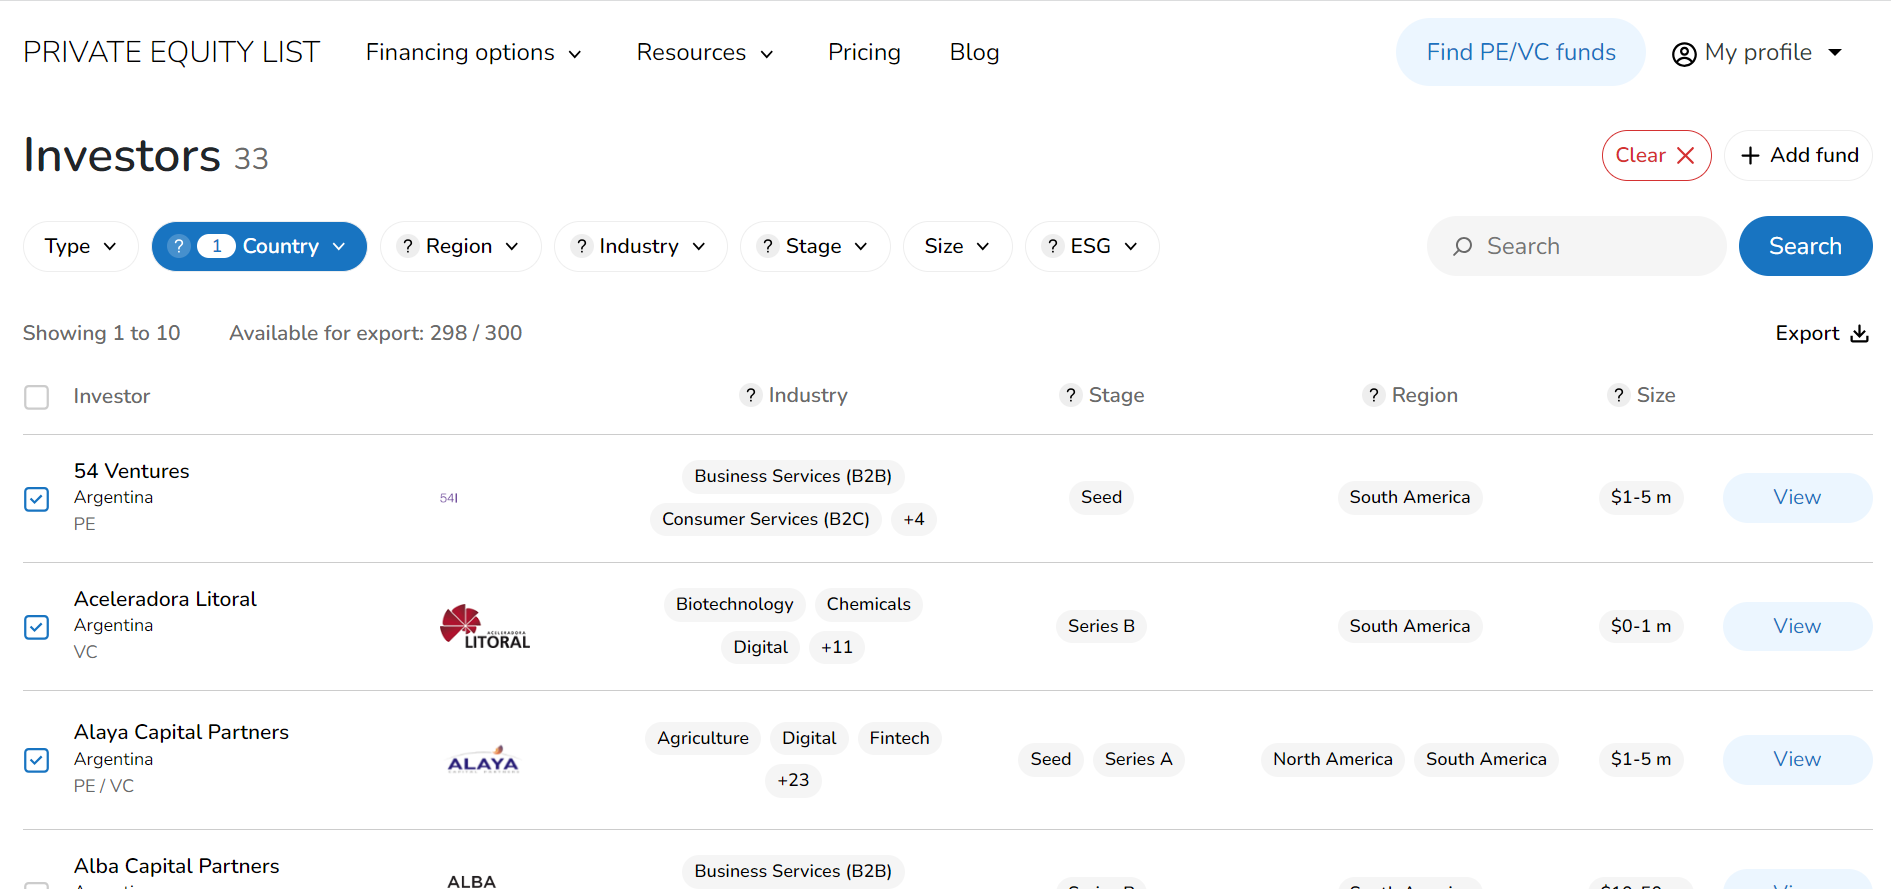Image resolution: width=1891 pixels, height=889 pixels.
Task: Click the magnifier icon in the search field
Action: coord(1463,246)
